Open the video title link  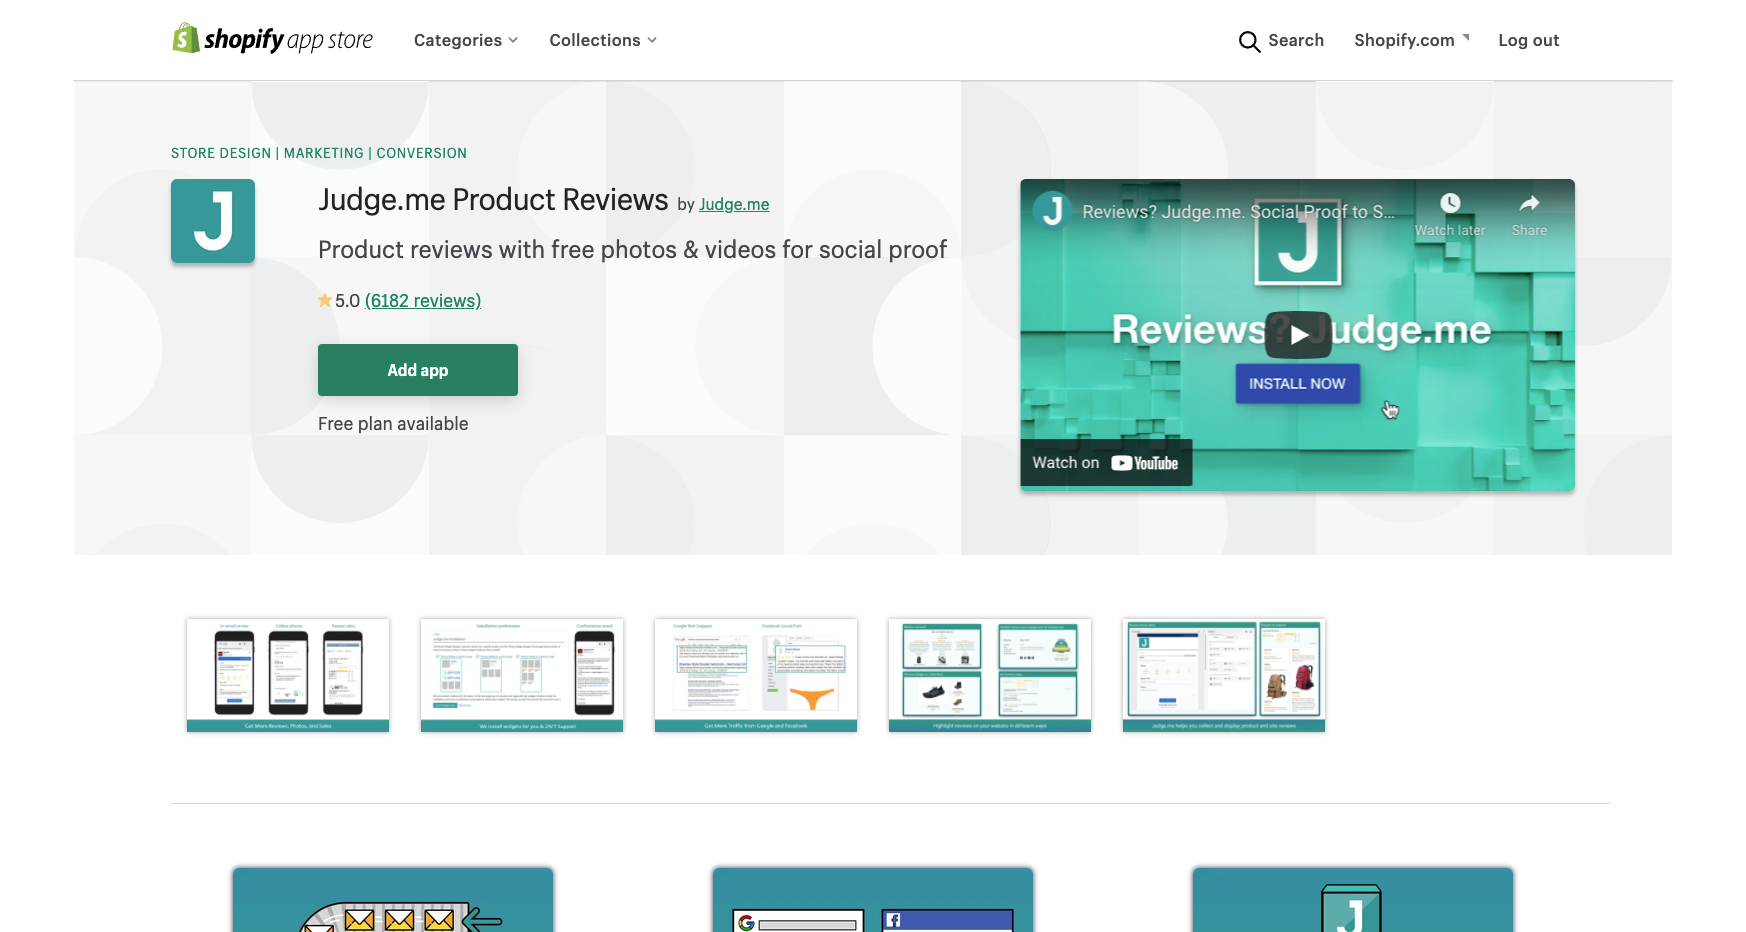(1239, 212)
